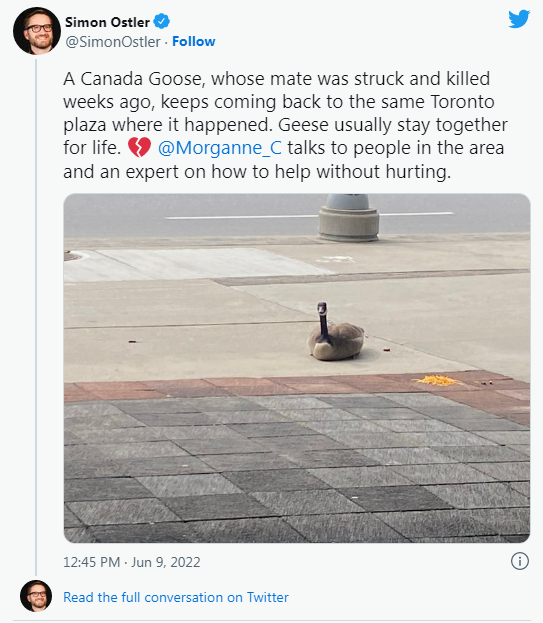Click the broken heart emoji in the tweet
This screenshot has height=623, width=543.
pyautogui.click(x=139, y=147)
